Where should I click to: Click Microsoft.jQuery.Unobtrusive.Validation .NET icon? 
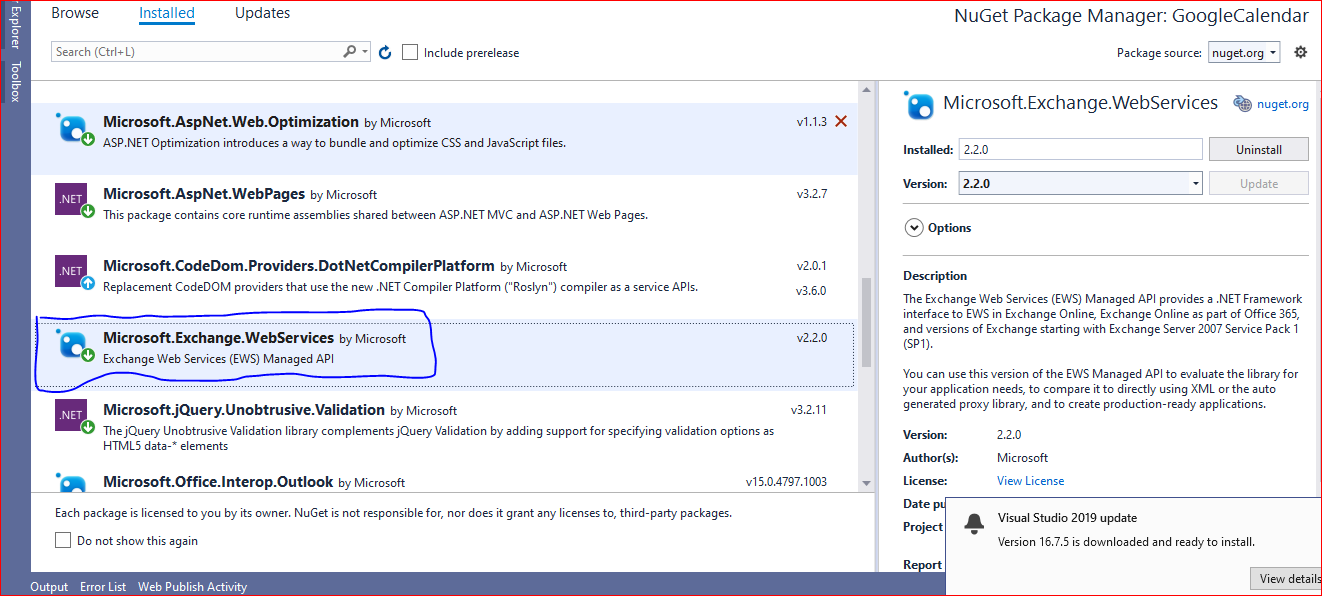75,416
